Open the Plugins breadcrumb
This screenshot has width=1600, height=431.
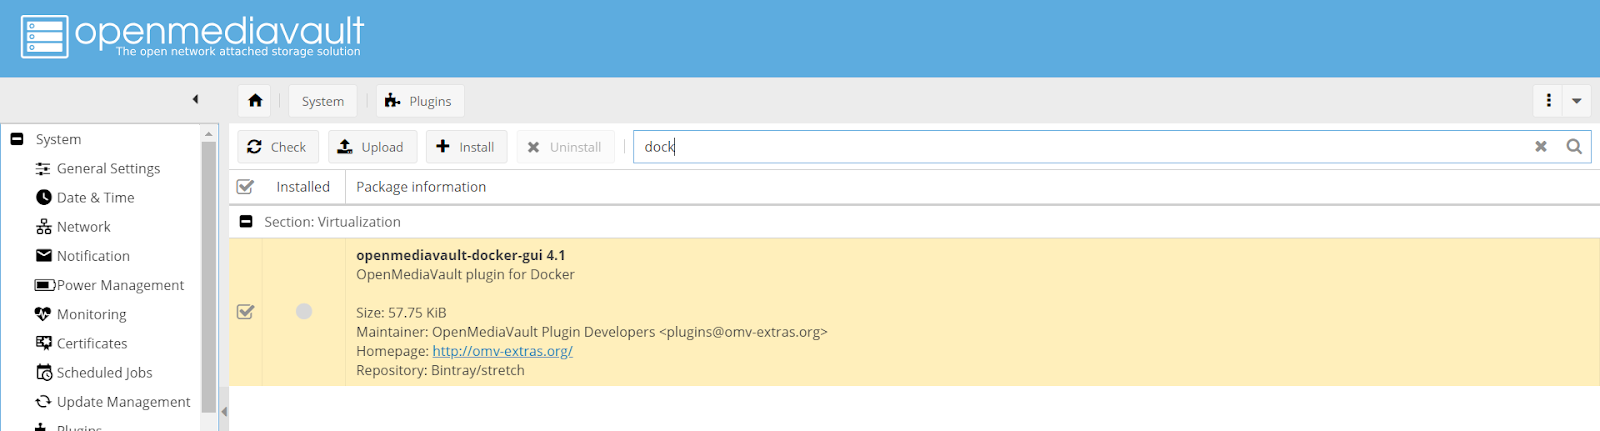420,101
